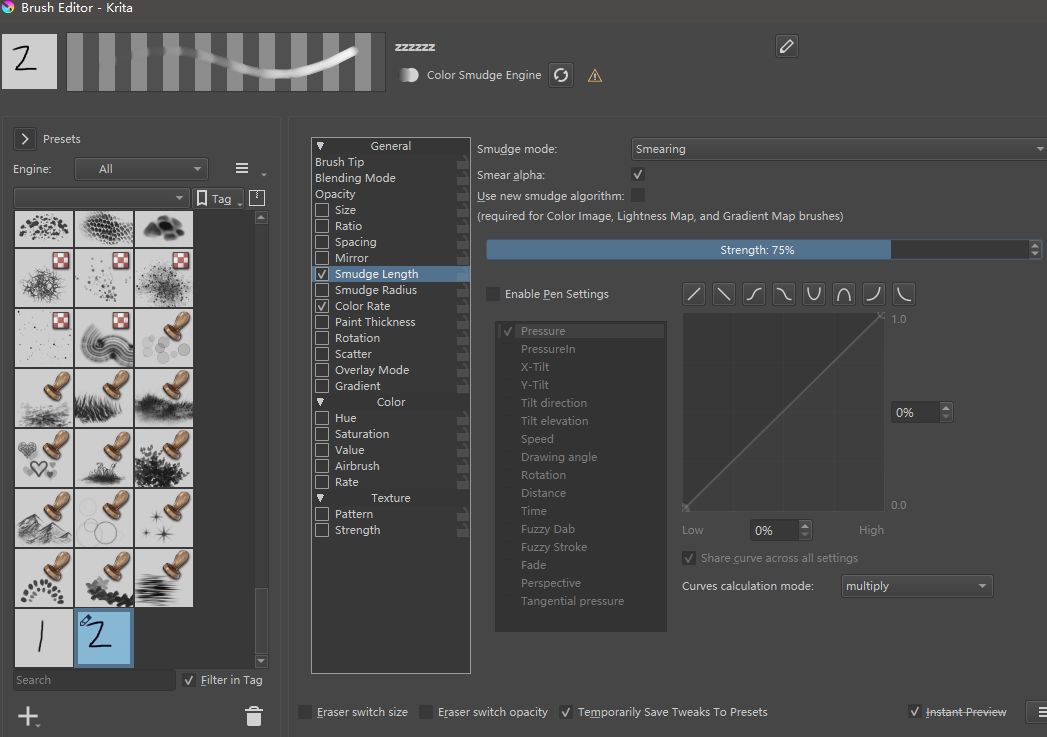Select the linear rising curve preset icon
This screenshot has width=1047, height=737.
tap(695, 294)
